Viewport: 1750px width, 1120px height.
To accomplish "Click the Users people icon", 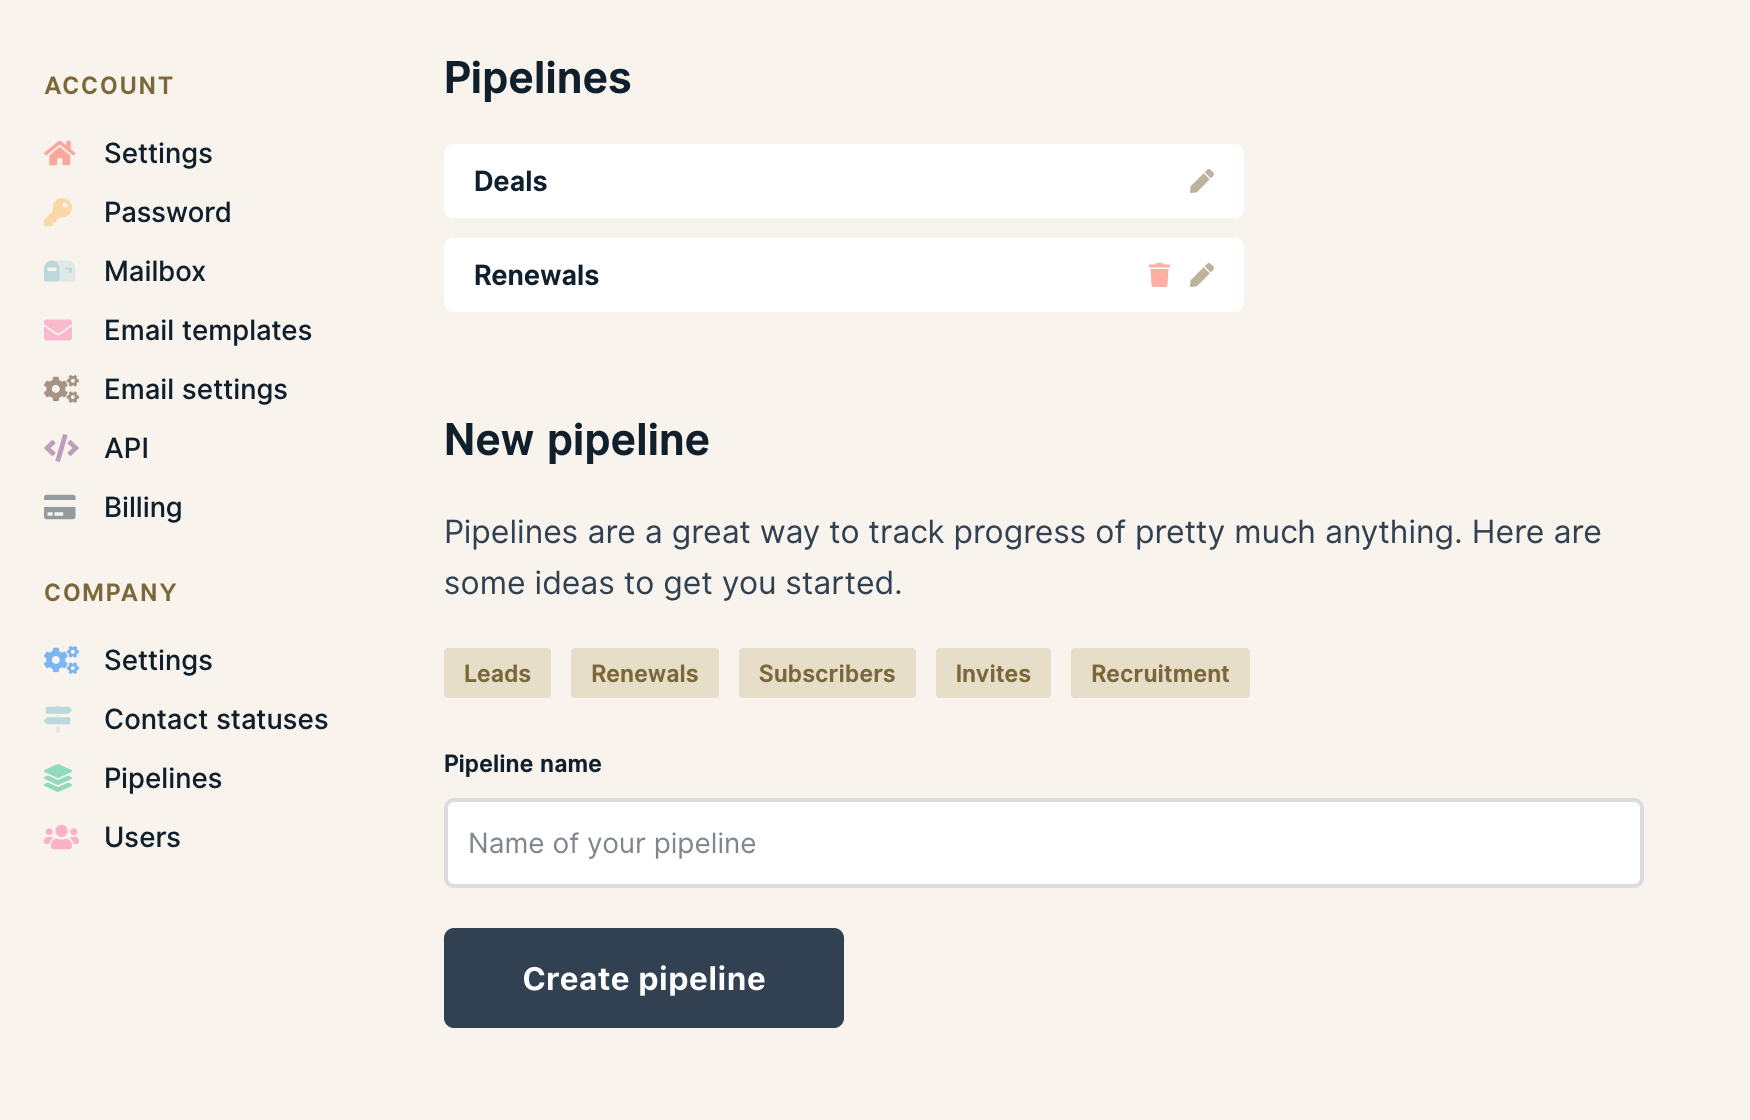I will pos(60,837).
